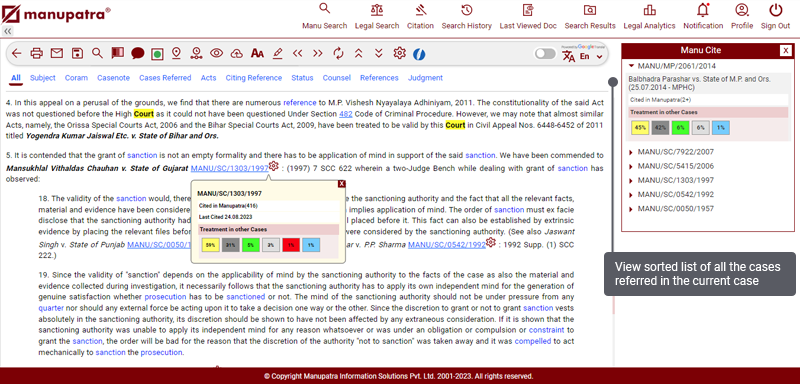Click the red 1% treatment swatch in popup
Viewport: 800px width, 384px height.
point(291,245)
